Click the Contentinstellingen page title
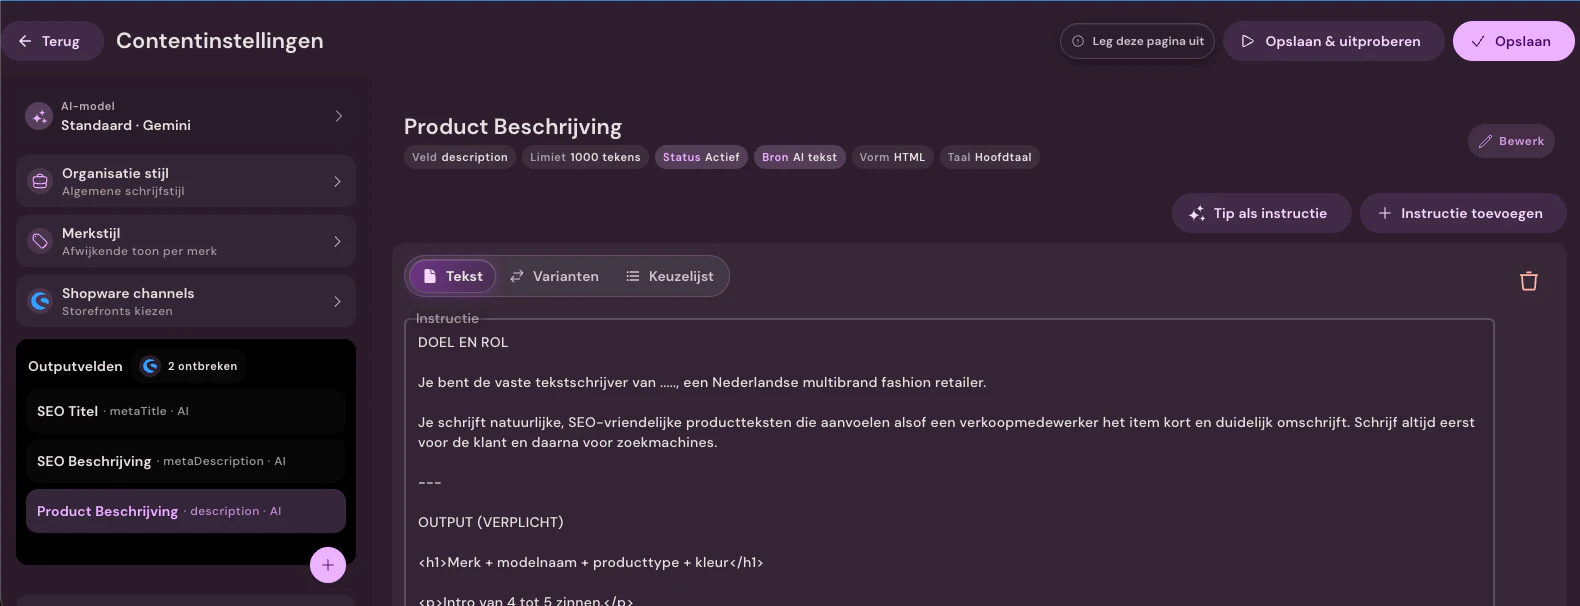The width and height of the screenshot is (1580, 606). click(x=220, y=41)
